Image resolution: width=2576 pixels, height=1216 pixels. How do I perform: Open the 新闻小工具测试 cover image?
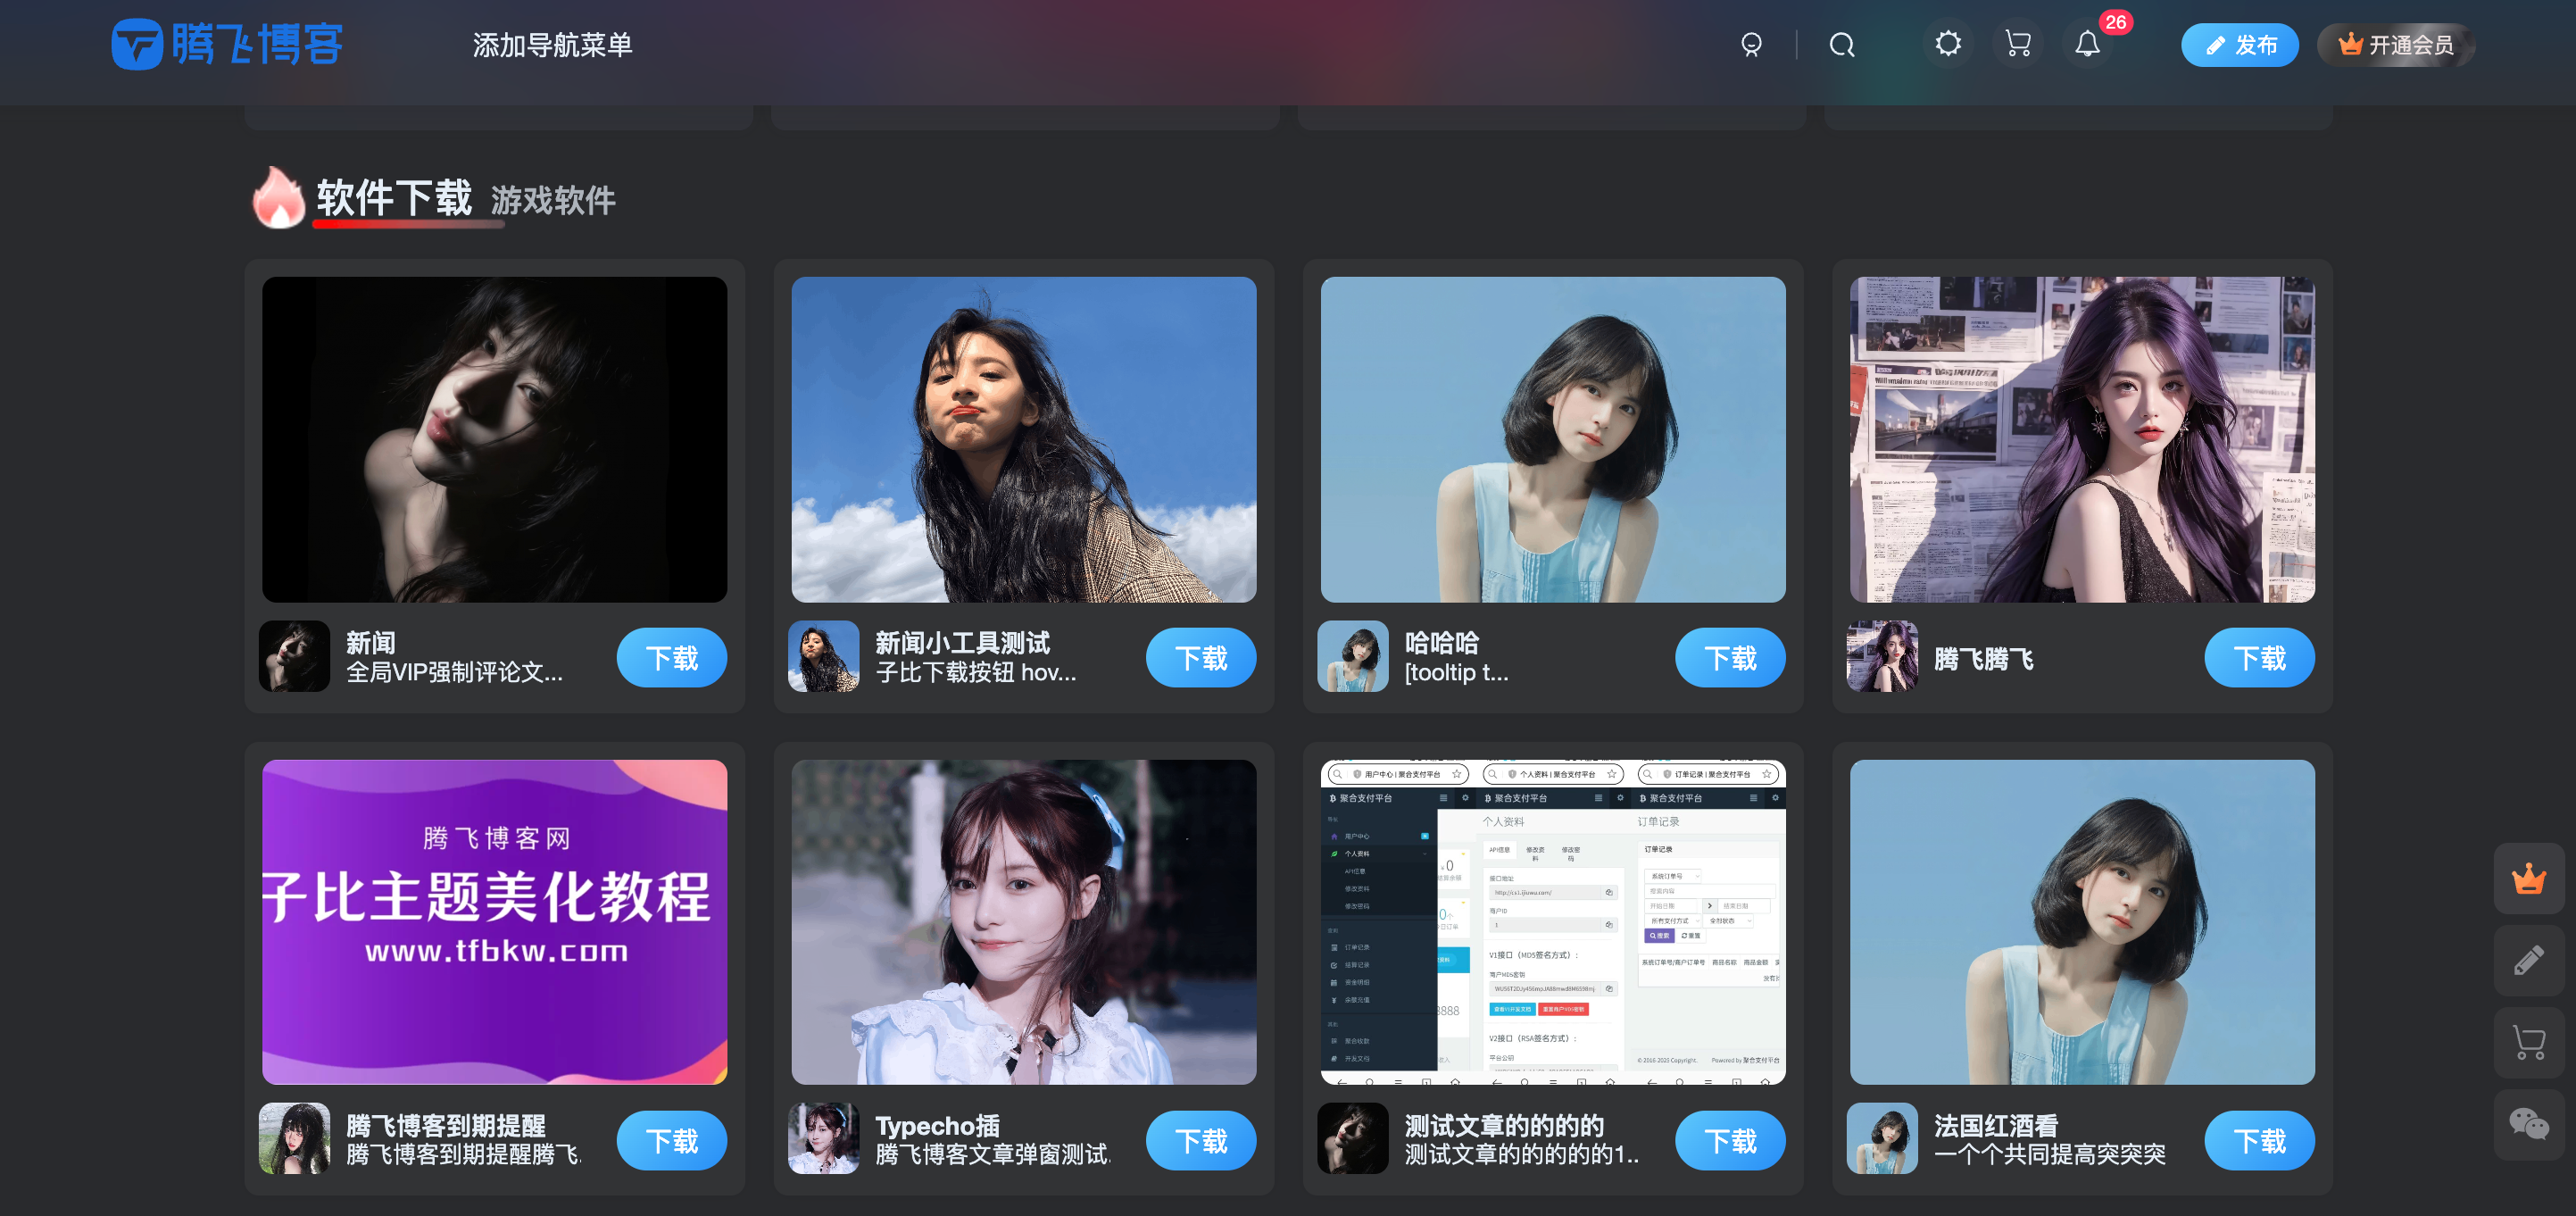click(x=1024, y=440)
